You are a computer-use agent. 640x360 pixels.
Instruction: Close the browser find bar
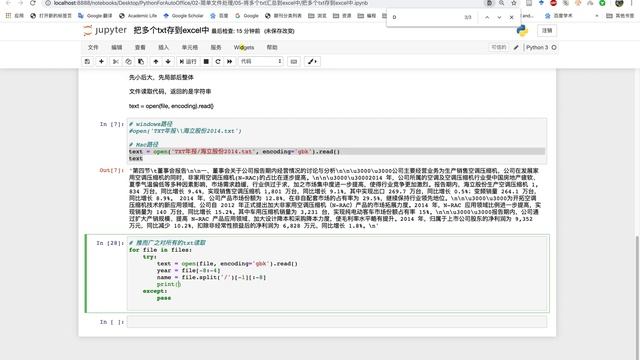pos(511,17)
